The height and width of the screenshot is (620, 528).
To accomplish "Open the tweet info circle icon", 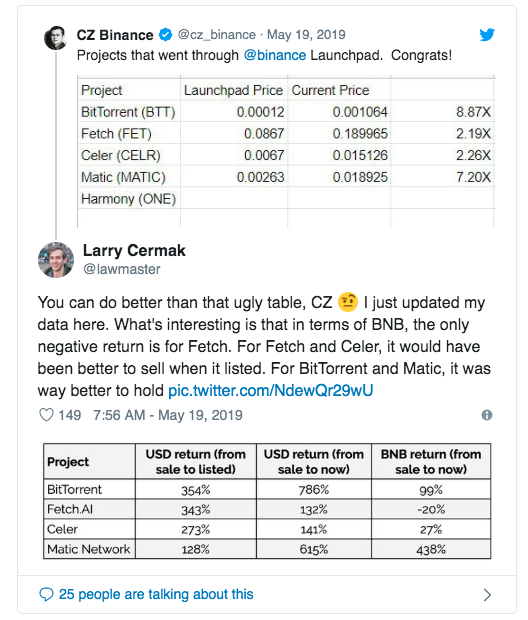I will (487, 415).
